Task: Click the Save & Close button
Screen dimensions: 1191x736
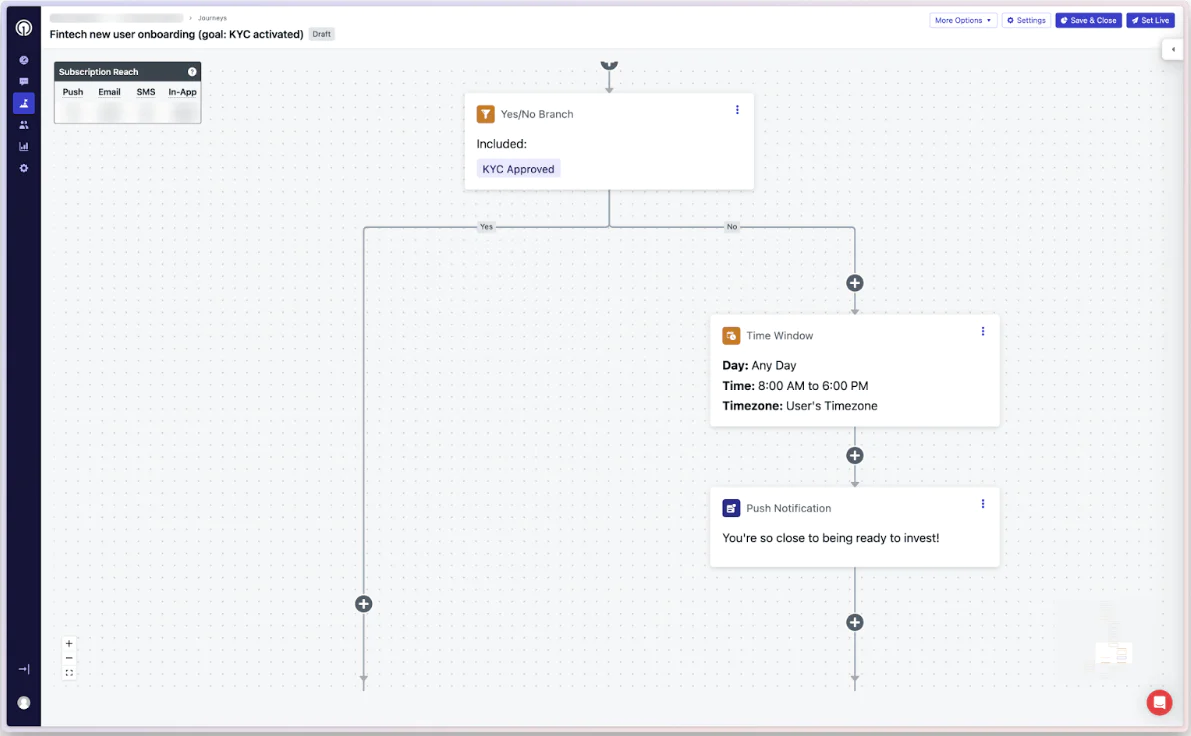Action: tap(1088, 19)
